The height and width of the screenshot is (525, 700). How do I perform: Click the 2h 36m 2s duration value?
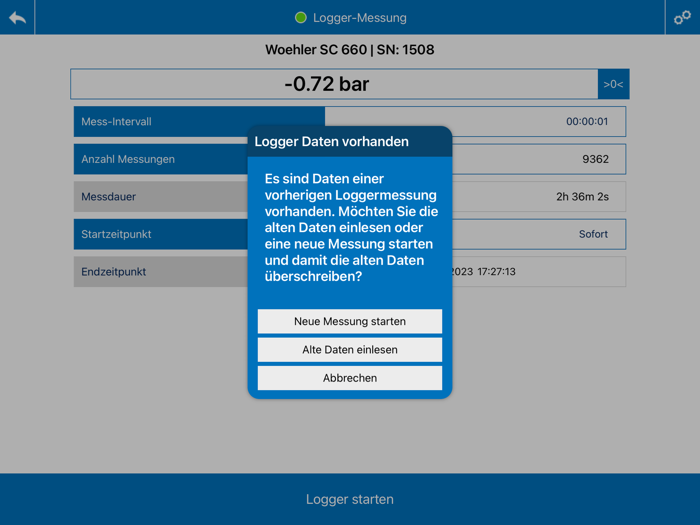582,196
